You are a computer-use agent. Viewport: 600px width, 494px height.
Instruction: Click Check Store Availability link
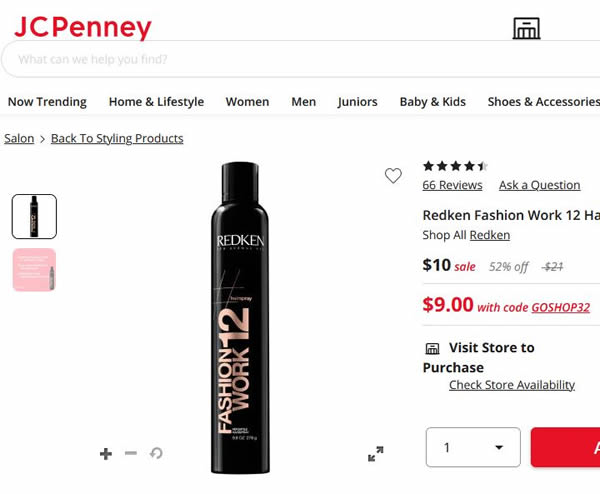pyautogui.click(x=511, y=385)
